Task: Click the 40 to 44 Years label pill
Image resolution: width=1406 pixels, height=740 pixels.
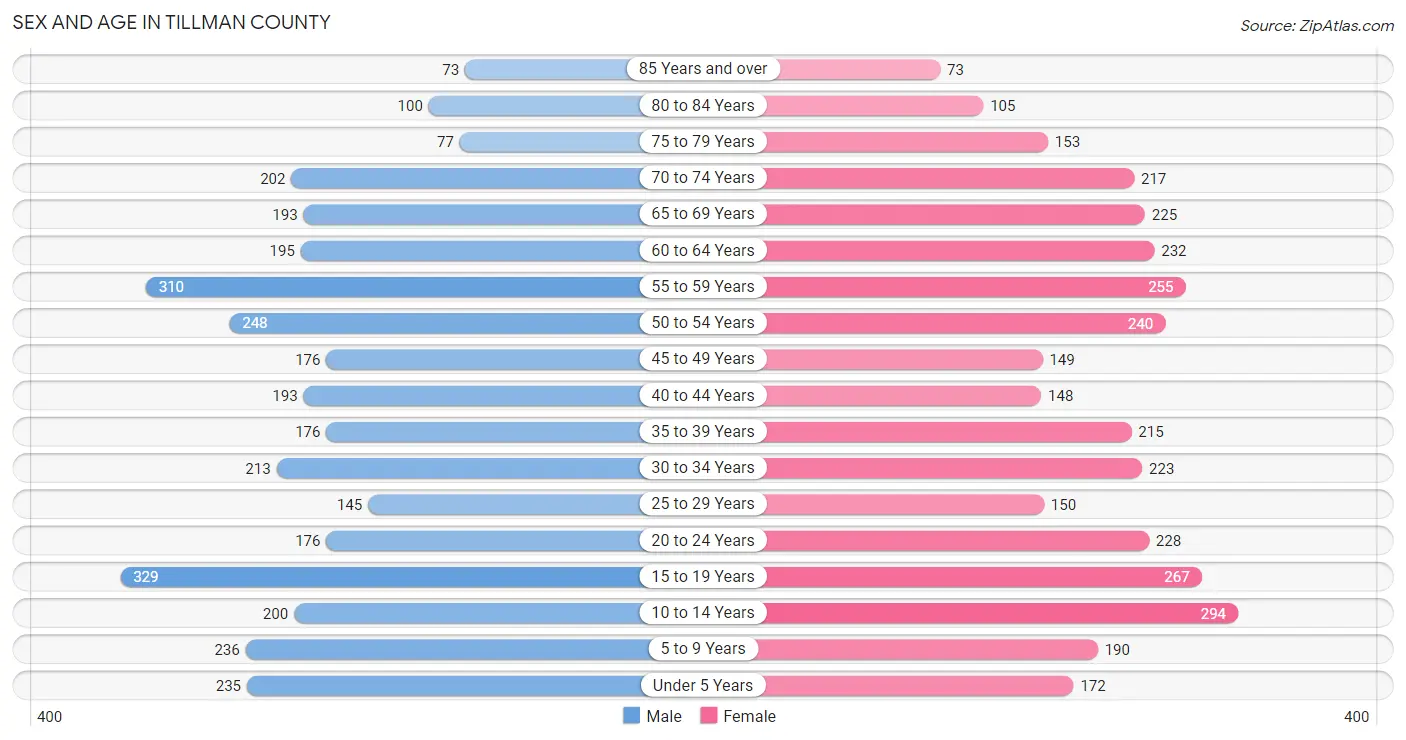Action: coord(703,396)
